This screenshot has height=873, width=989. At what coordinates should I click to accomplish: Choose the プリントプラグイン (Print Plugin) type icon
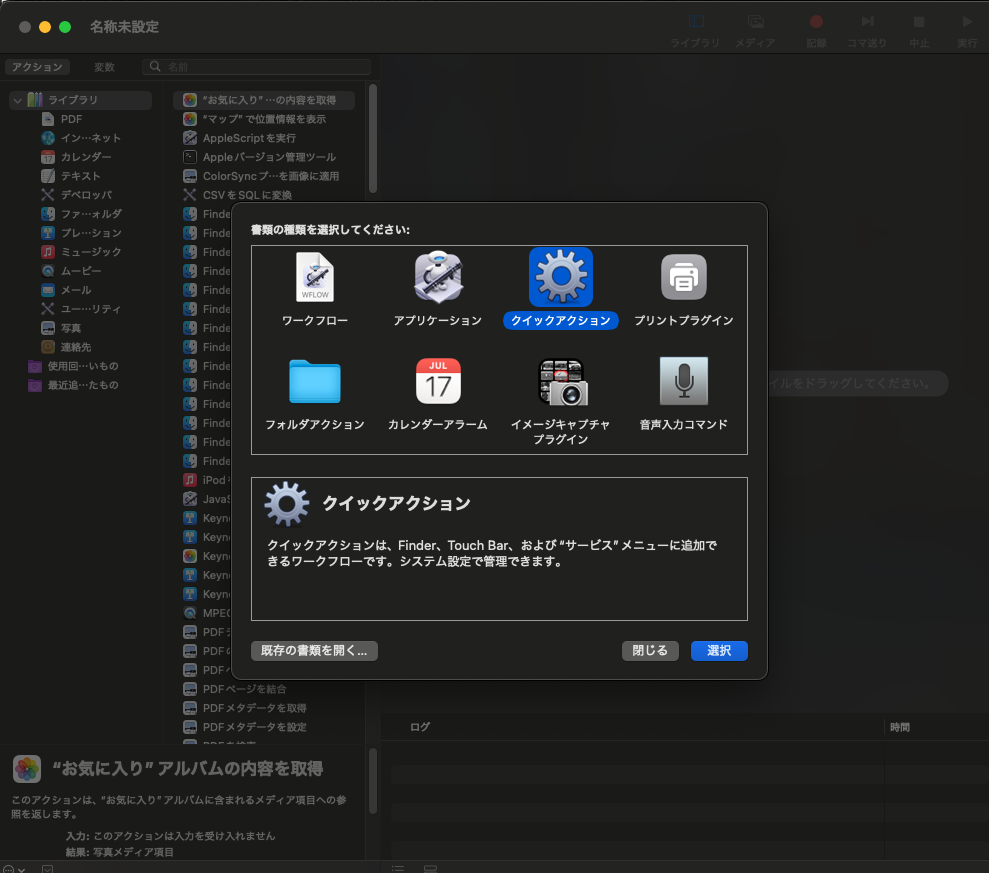point(683,277)
